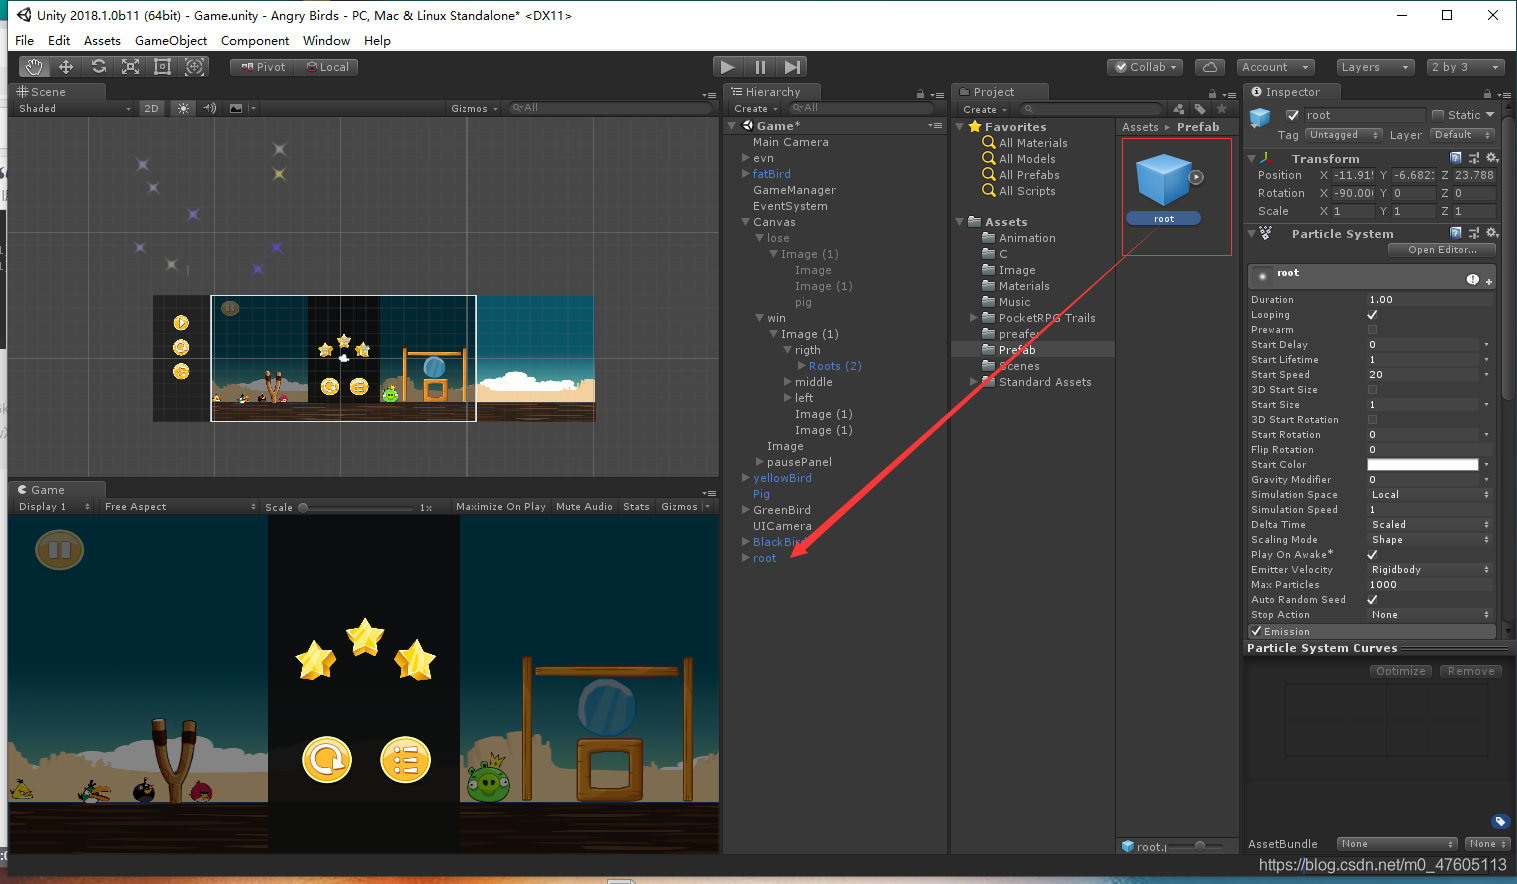
Task: Open the Tag Untagged dropdown
Action: coord(1343,135)
